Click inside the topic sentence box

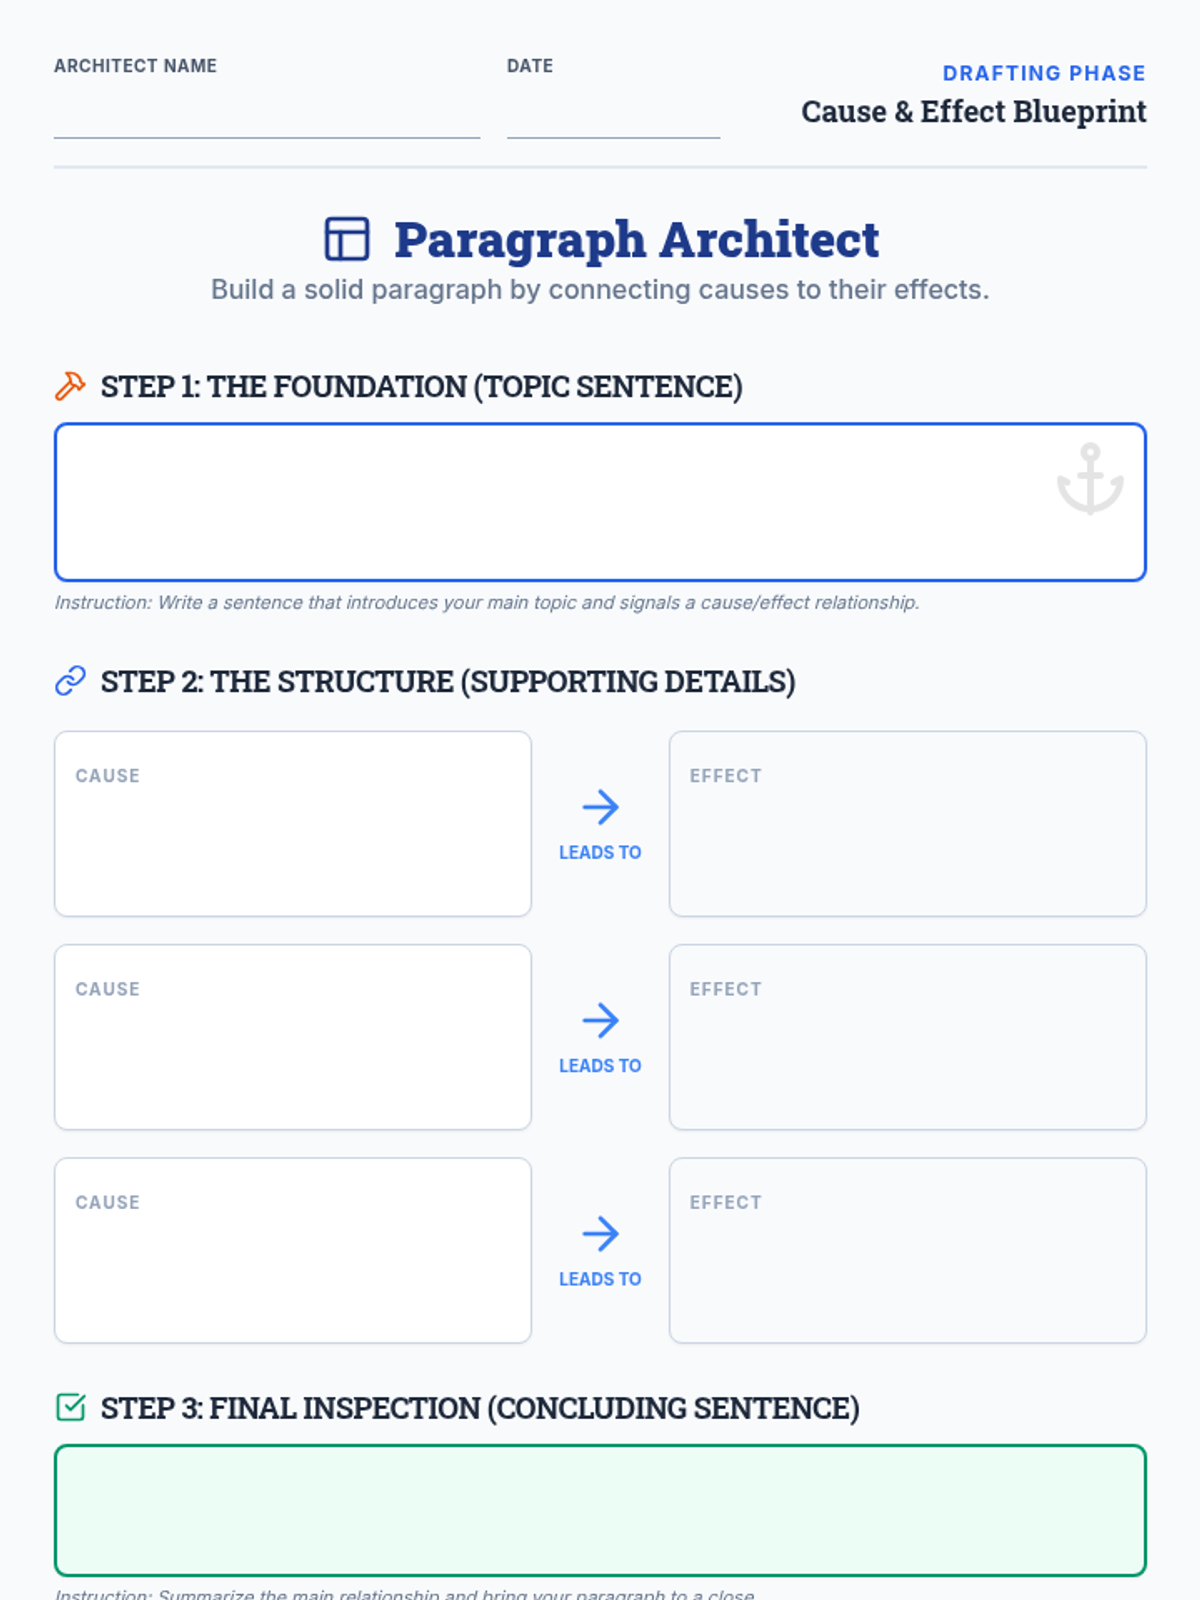pyautogui.click(x=600, y=502)
